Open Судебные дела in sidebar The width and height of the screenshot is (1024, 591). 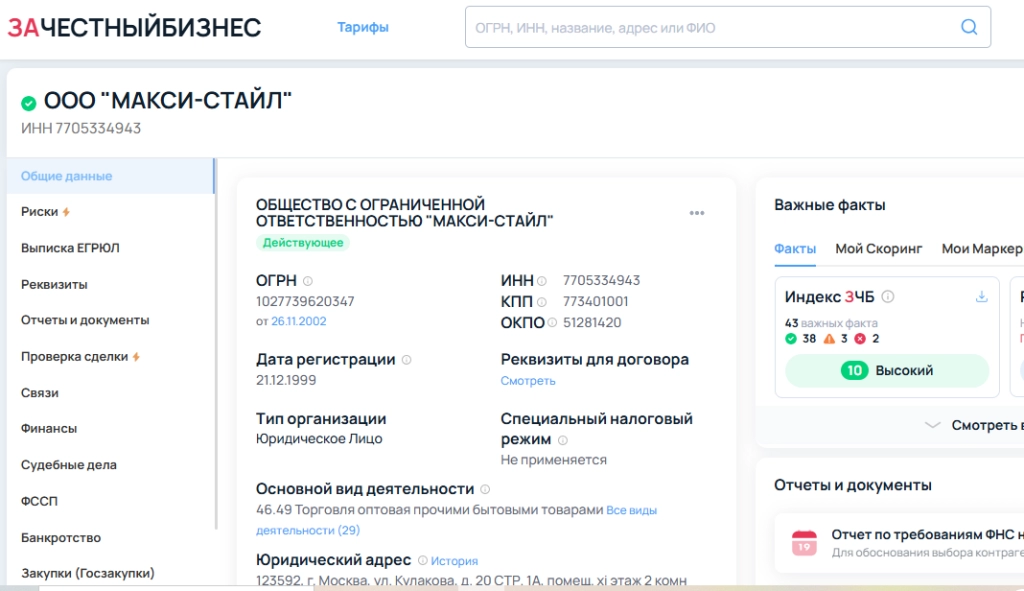pyautogui.click(x=68, y=465)
